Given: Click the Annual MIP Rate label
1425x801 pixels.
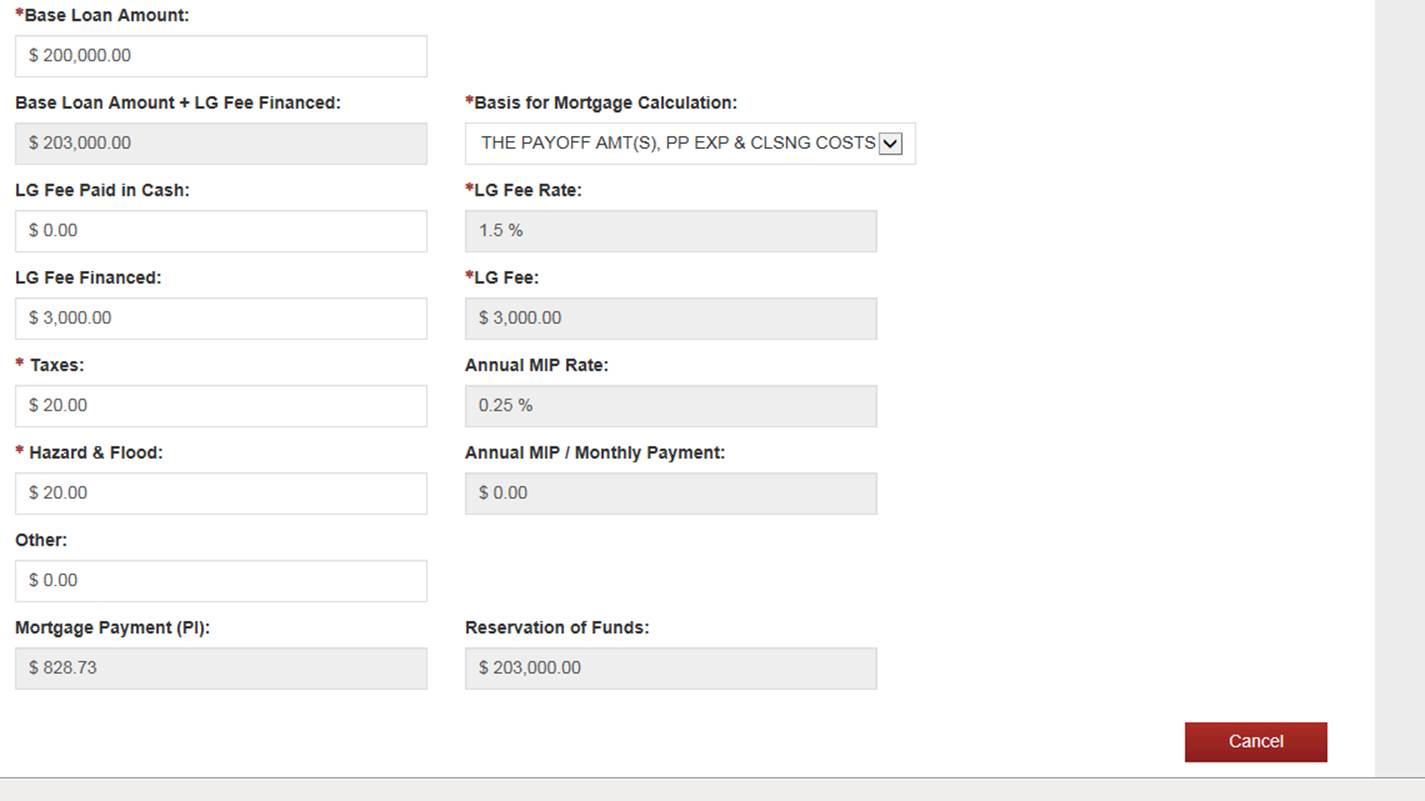Looking at the screenshot, I should click(x=536, y=366).
